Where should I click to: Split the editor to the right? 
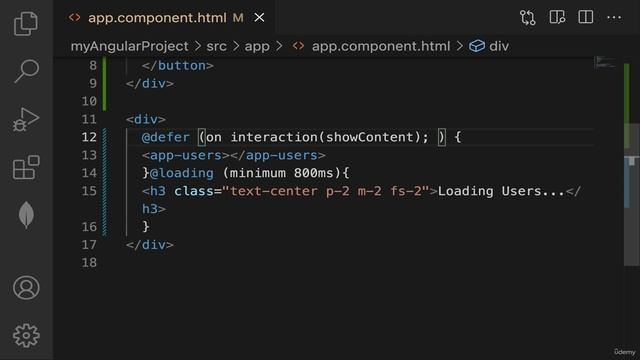click(585, 18)
